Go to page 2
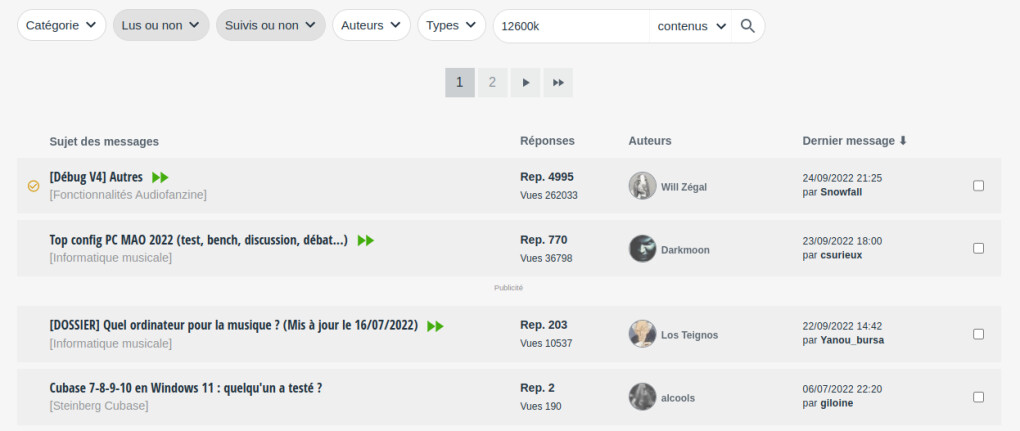Viewport: 1020px width, 431px height. tap(492, 83)
